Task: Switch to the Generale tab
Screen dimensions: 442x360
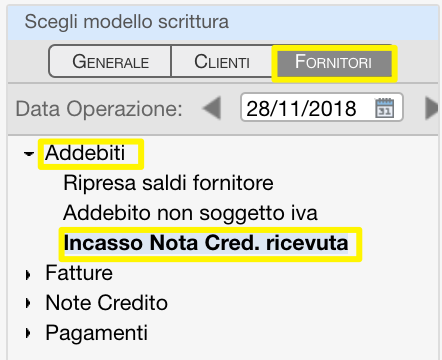Action: 110,62
